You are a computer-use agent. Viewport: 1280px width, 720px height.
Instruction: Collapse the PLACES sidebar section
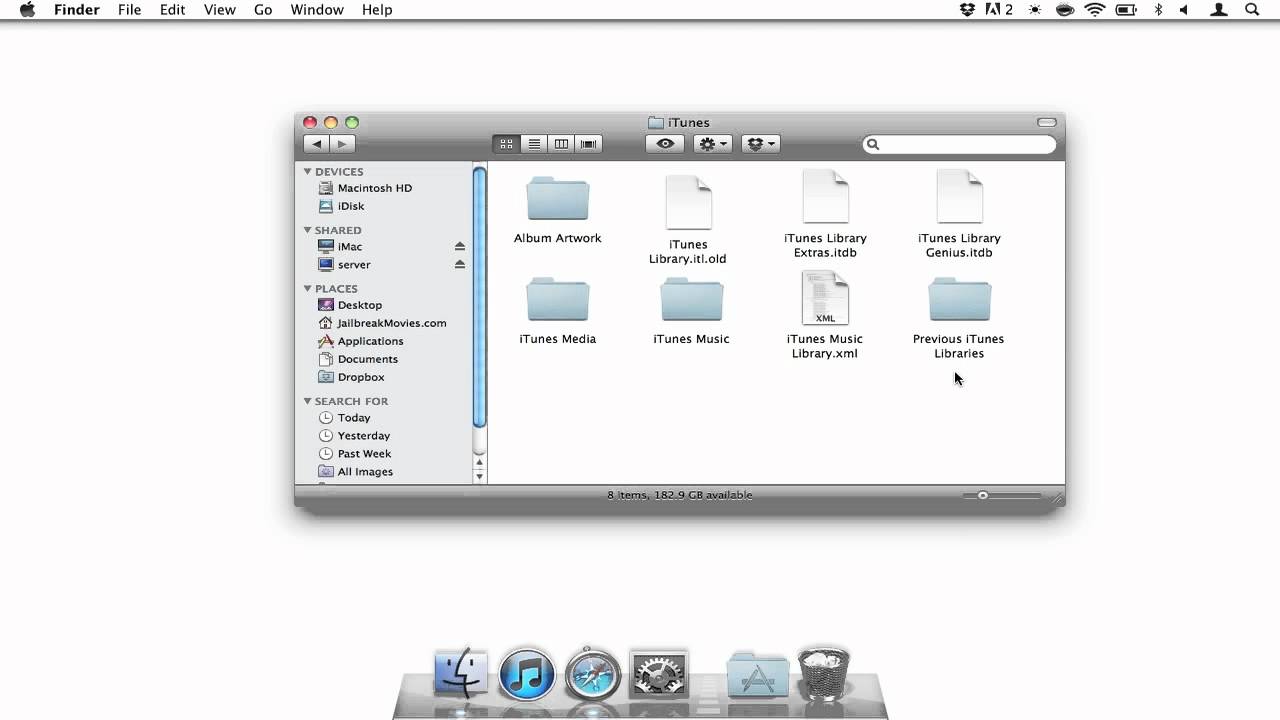308,289
